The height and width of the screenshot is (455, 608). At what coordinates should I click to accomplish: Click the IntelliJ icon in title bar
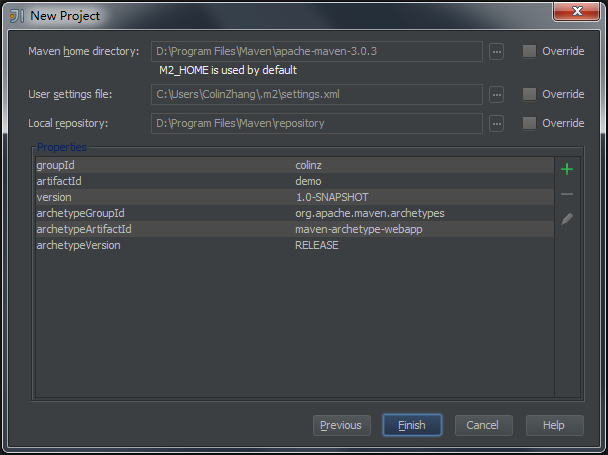click(x=17, y=16)
